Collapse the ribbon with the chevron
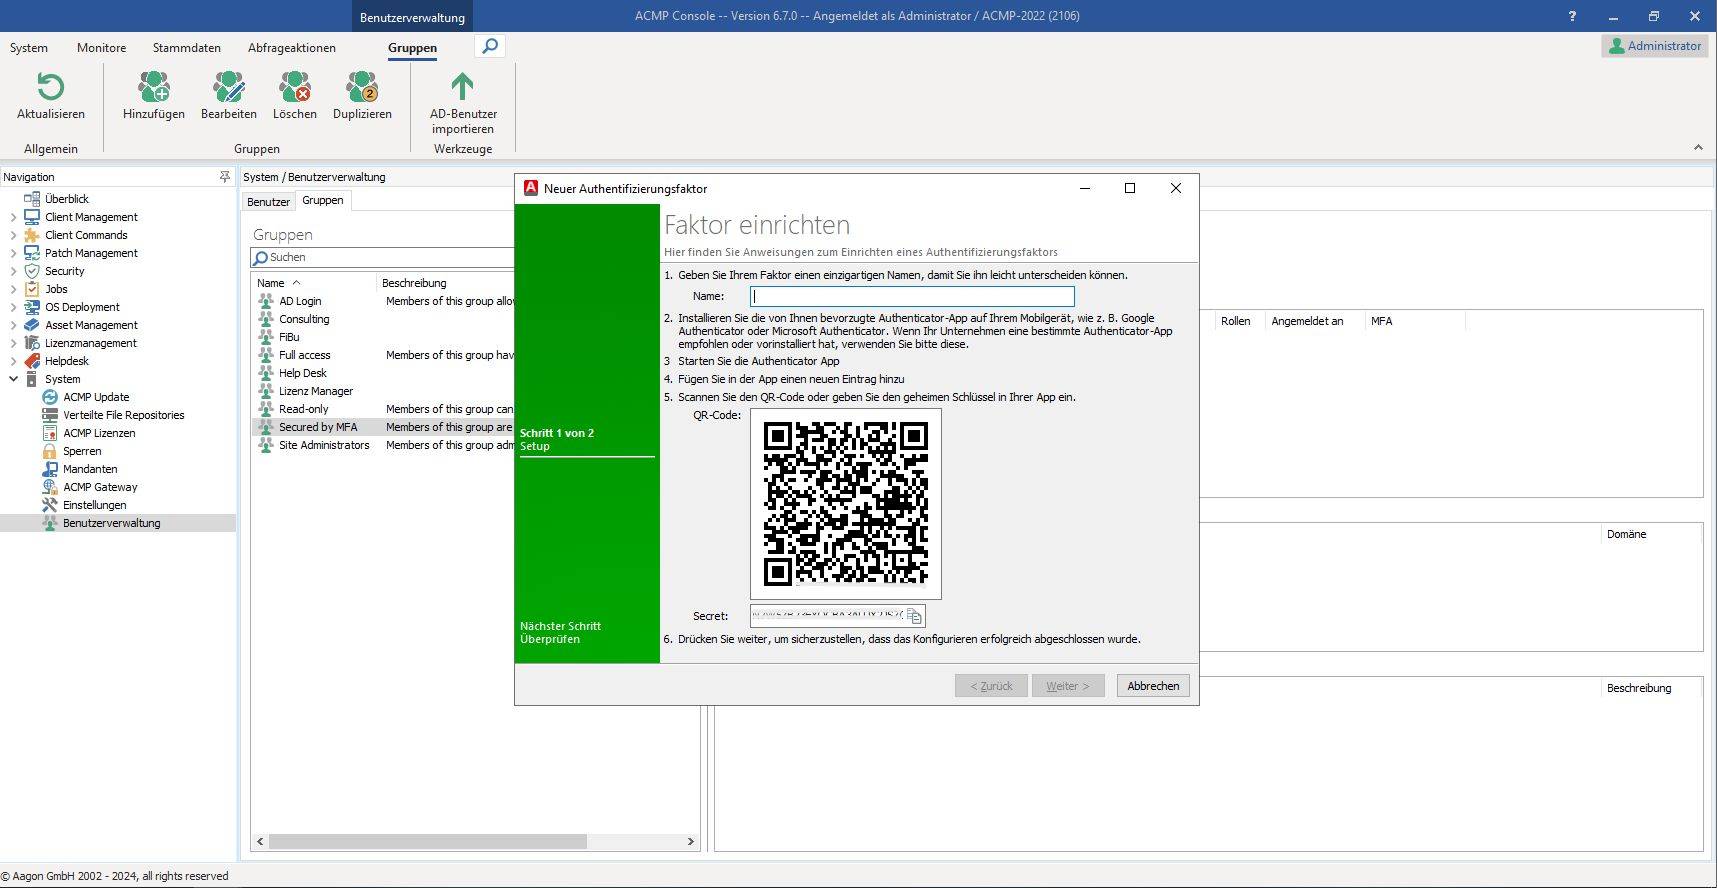The height and width of the screenshot is (888, 1717). 1698,148
